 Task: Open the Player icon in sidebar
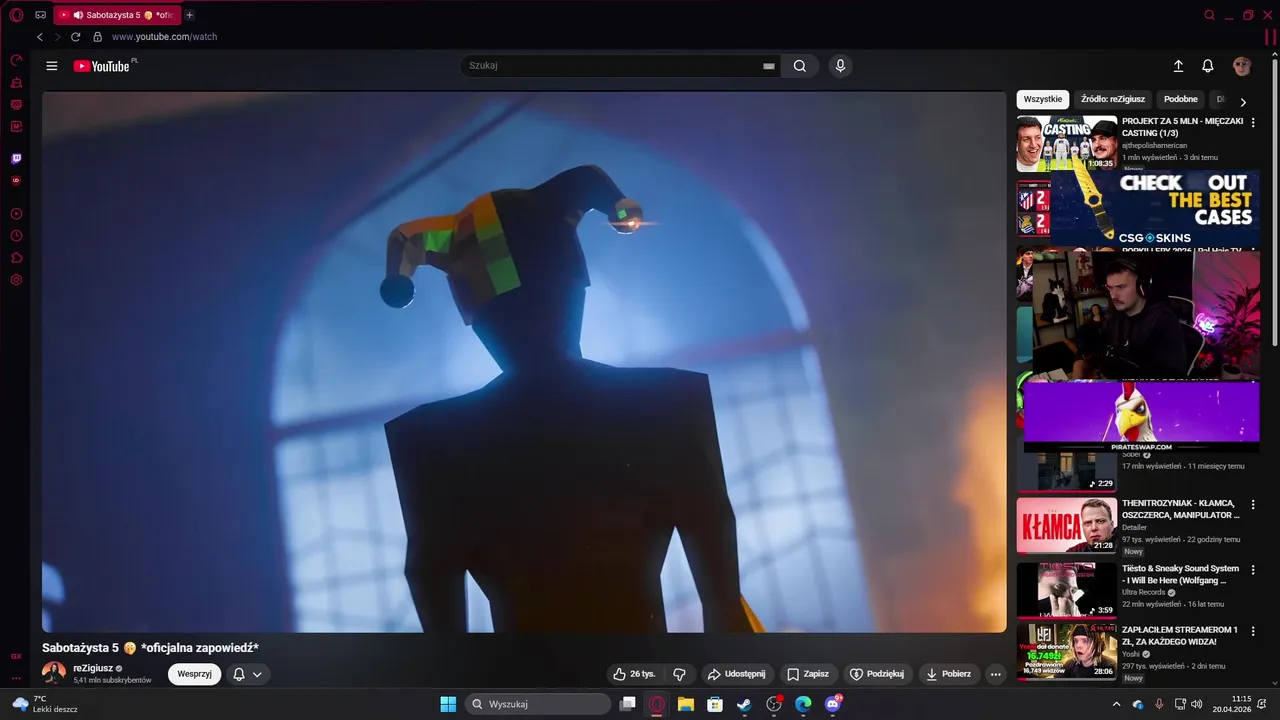click(x=16, y=214)
